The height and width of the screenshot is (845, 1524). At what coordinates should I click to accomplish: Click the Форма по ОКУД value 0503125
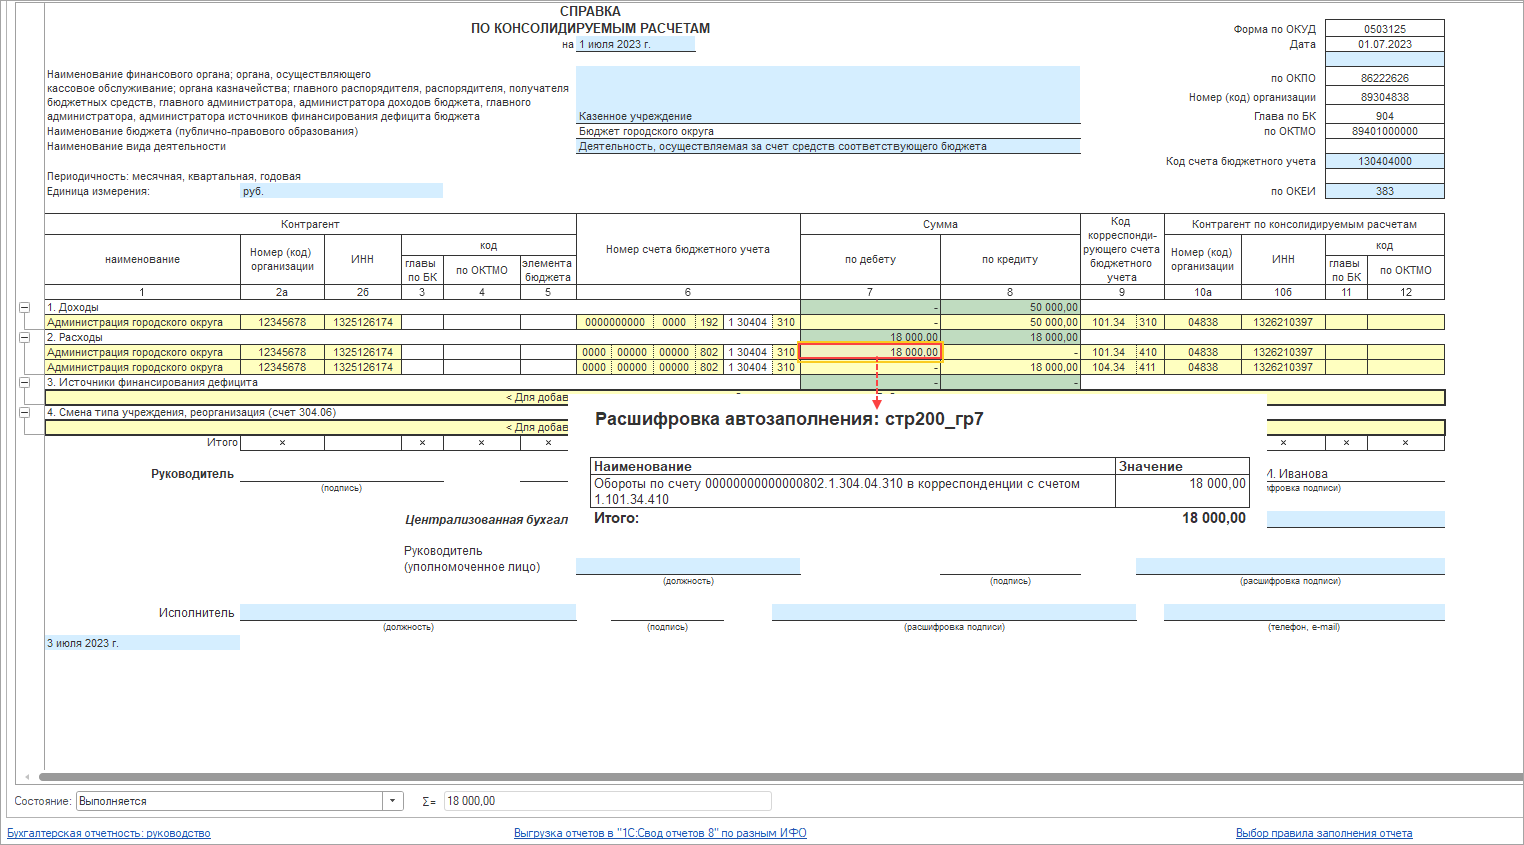[x=1384, y=29]
